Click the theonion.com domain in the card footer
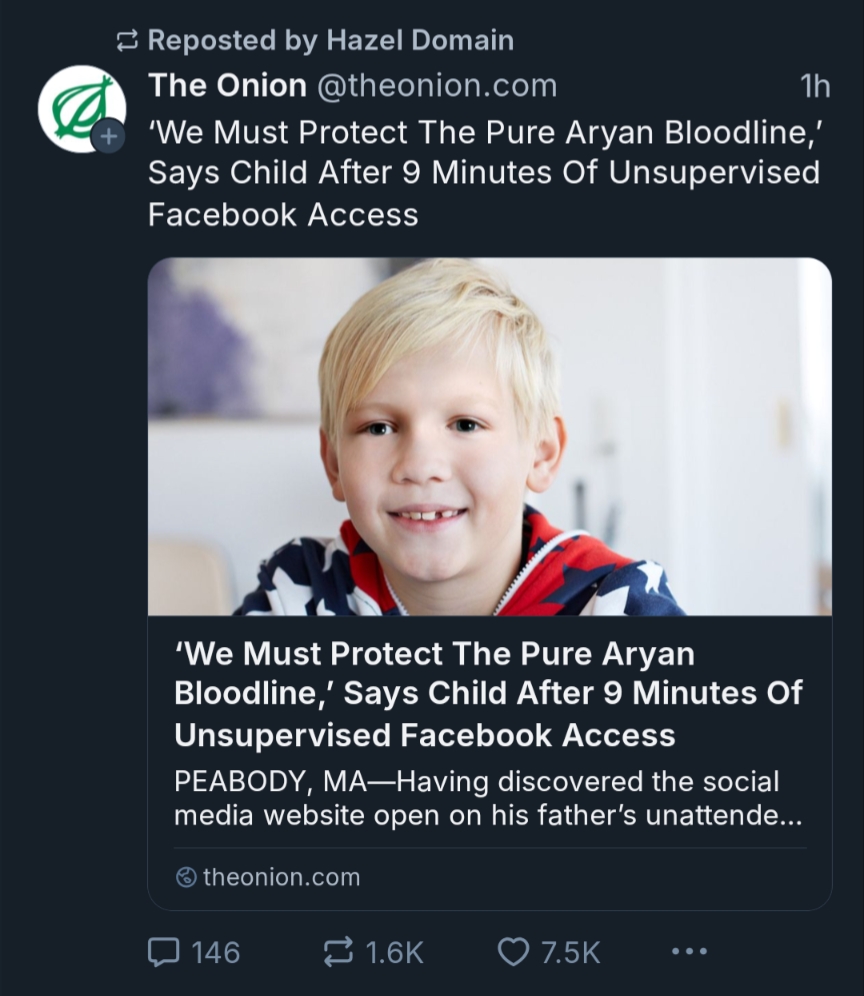The height and width of the screenshot is (996, 864). pos(281,877)
